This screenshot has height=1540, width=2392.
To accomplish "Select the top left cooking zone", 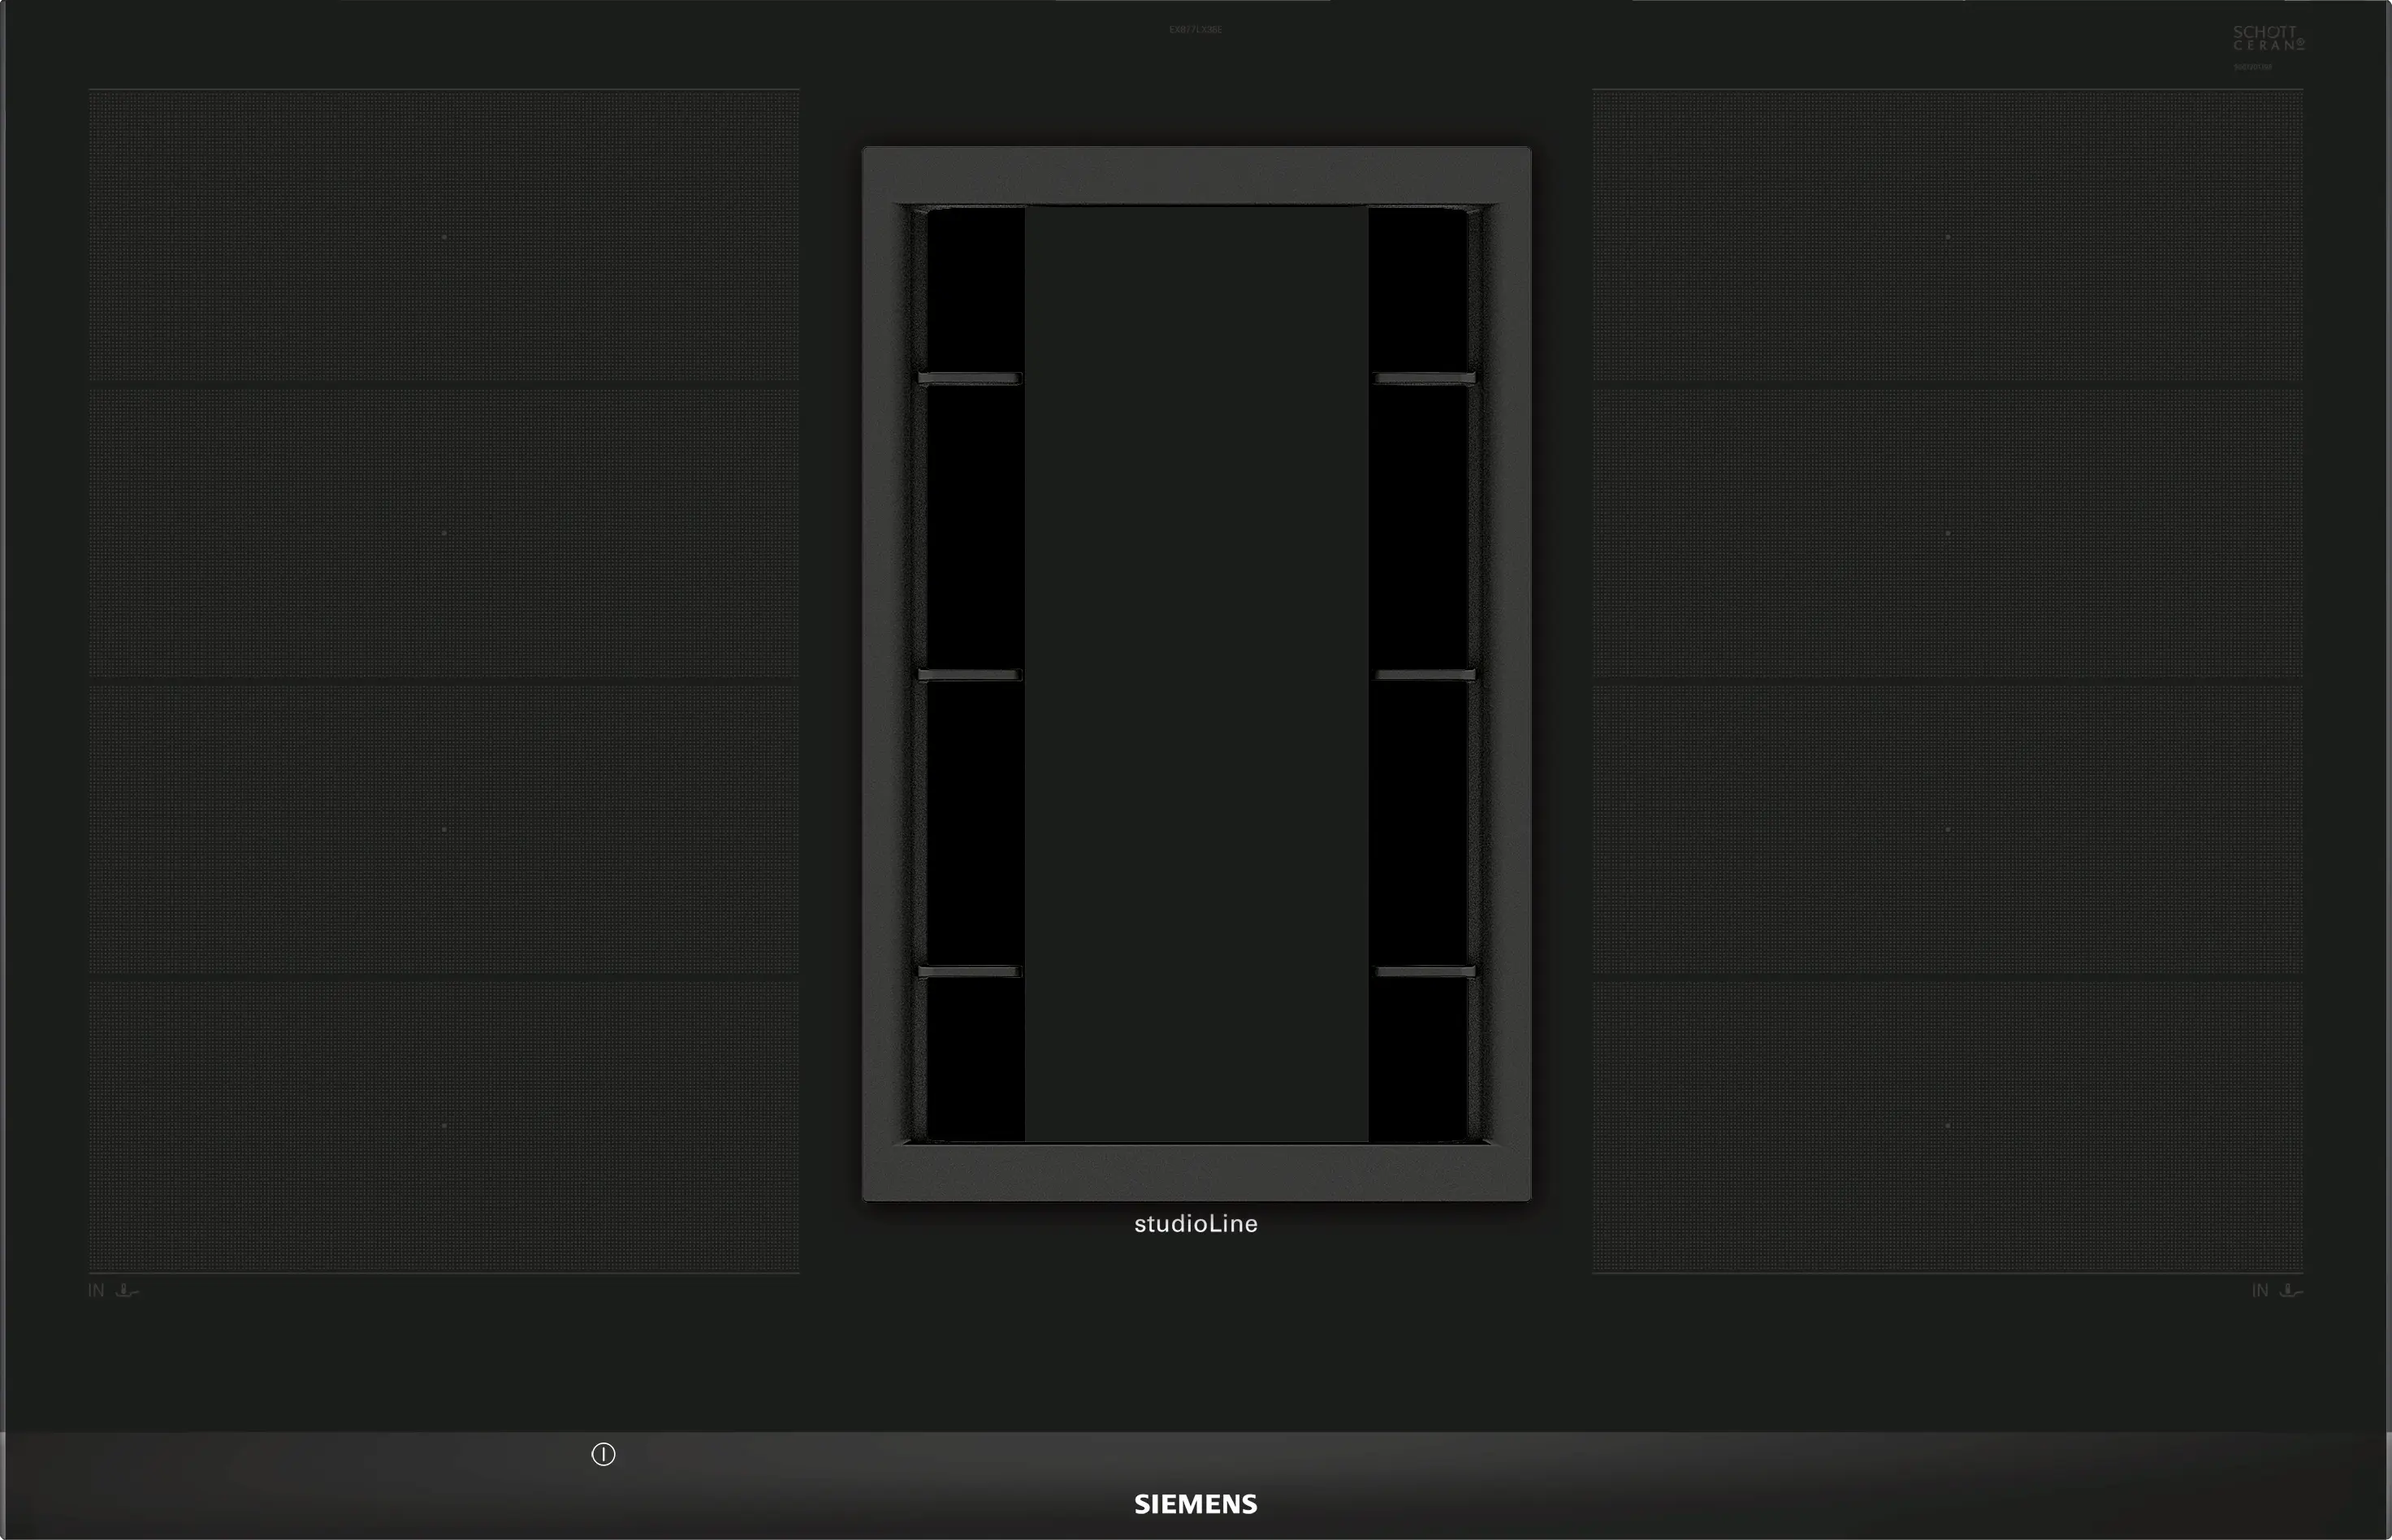I will (x=444, y=237).
